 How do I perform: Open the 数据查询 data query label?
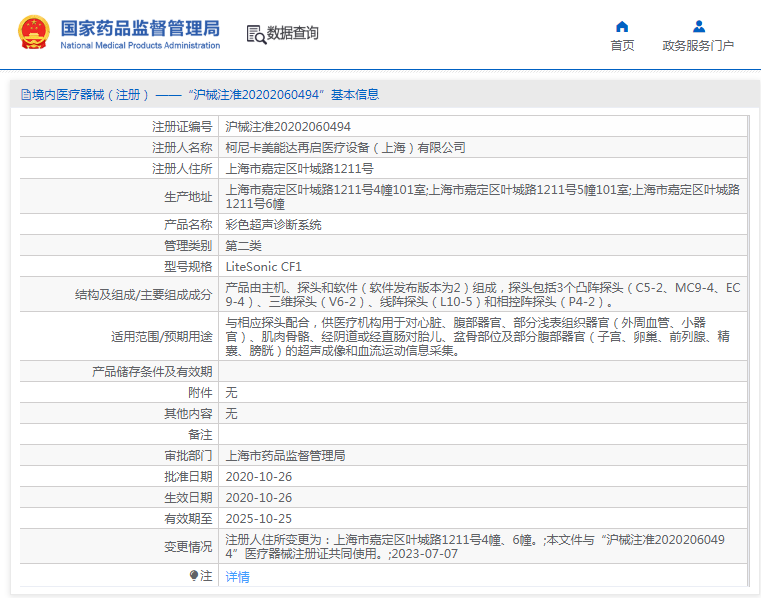[x=292, y=33]
